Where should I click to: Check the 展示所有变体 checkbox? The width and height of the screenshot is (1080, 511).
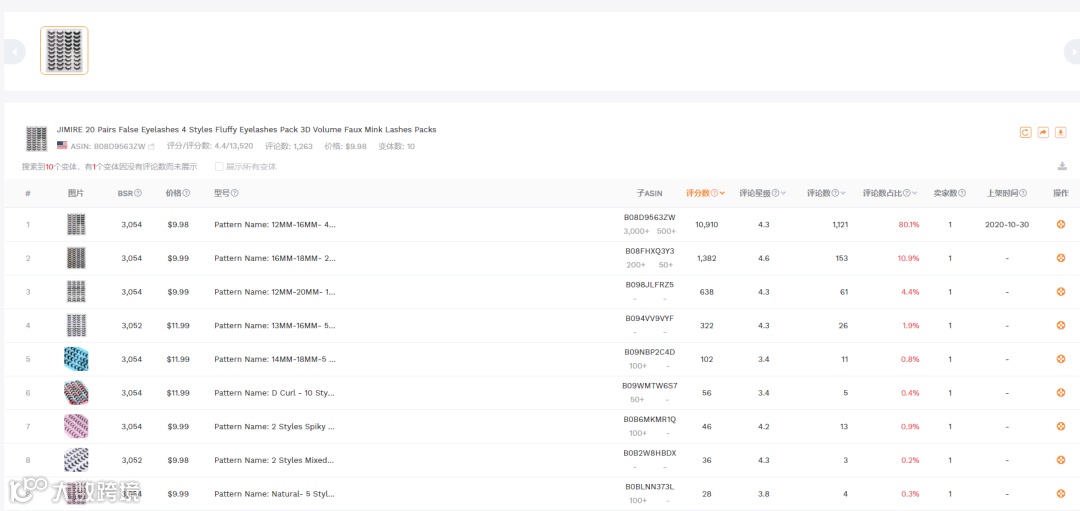[219, 167]
